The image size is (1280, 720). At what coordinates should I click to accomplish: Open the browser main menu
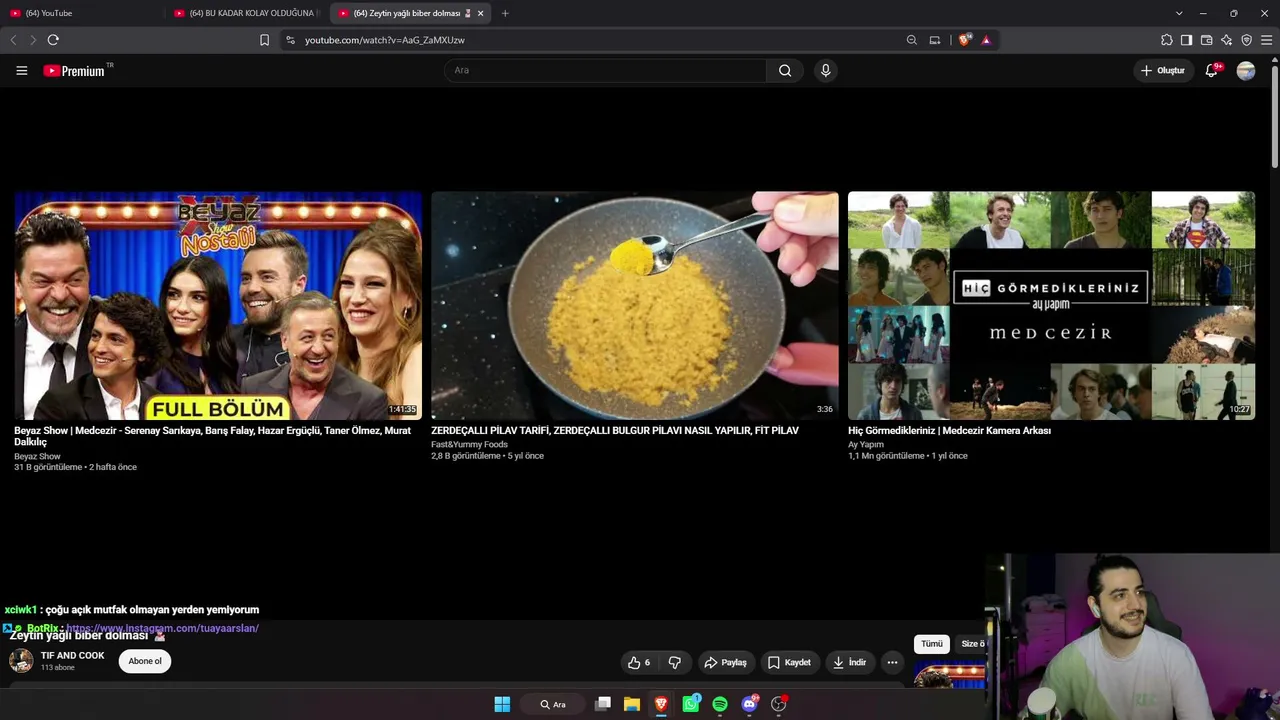click(x=1266, y=40)
